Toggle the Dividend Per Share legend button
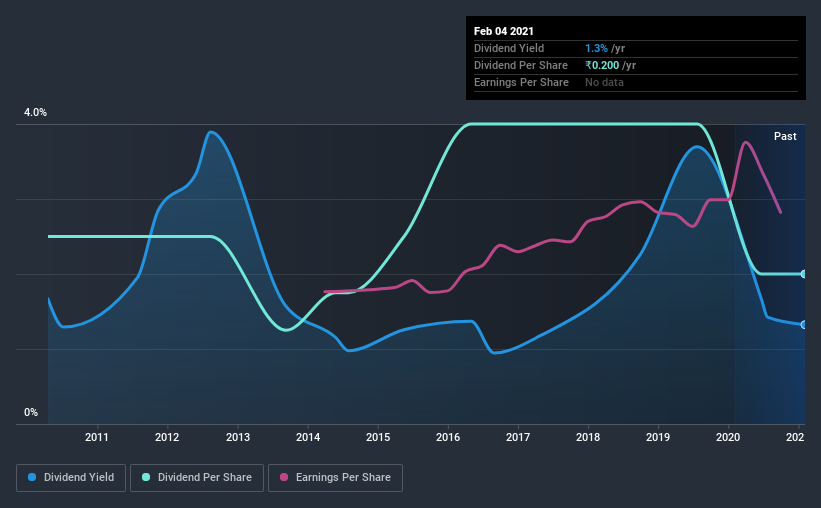This screenshot has height=508, width=821. pos(197,478)
